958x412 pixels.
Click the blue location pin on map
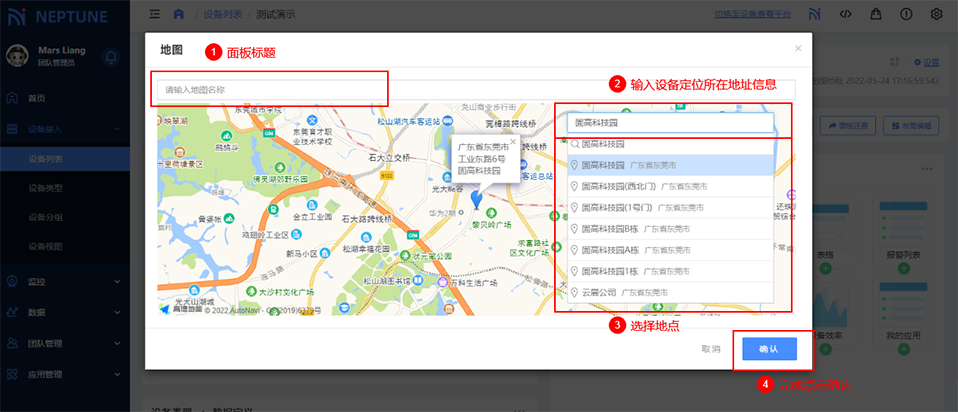click(477, 199)
